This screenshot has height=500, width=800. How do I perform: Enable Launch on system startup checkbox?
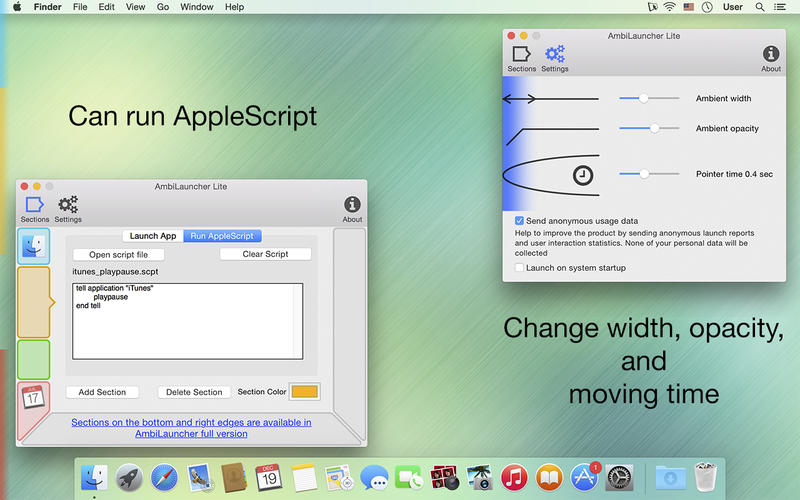(520, 268)
